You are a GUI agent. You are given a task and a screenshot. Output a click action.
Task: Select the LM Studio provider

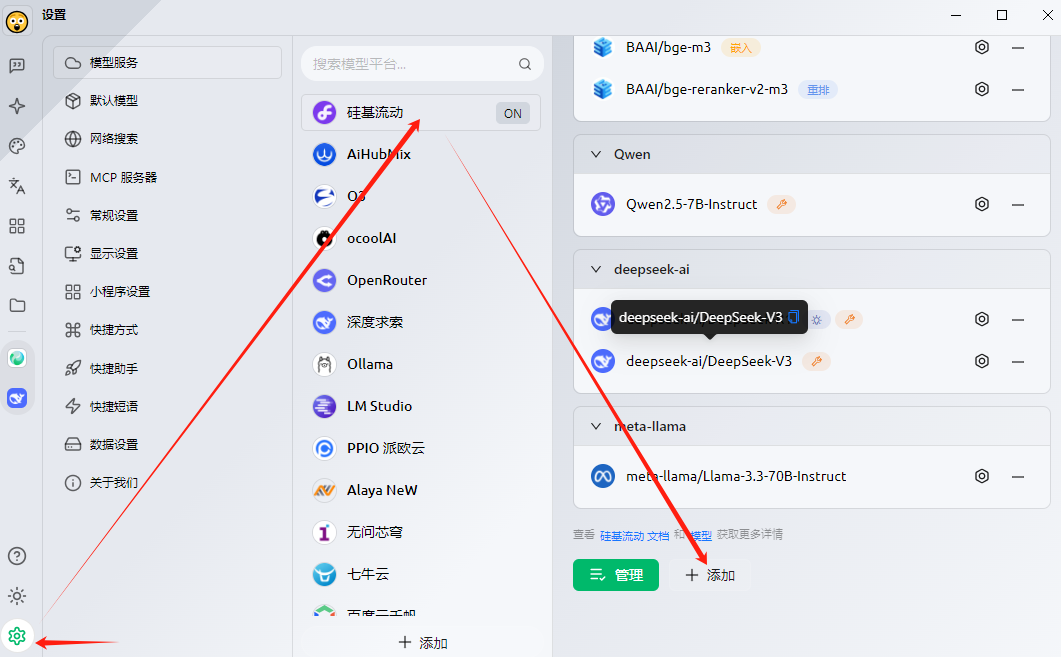pyautogui.click(x=421, y=406)
